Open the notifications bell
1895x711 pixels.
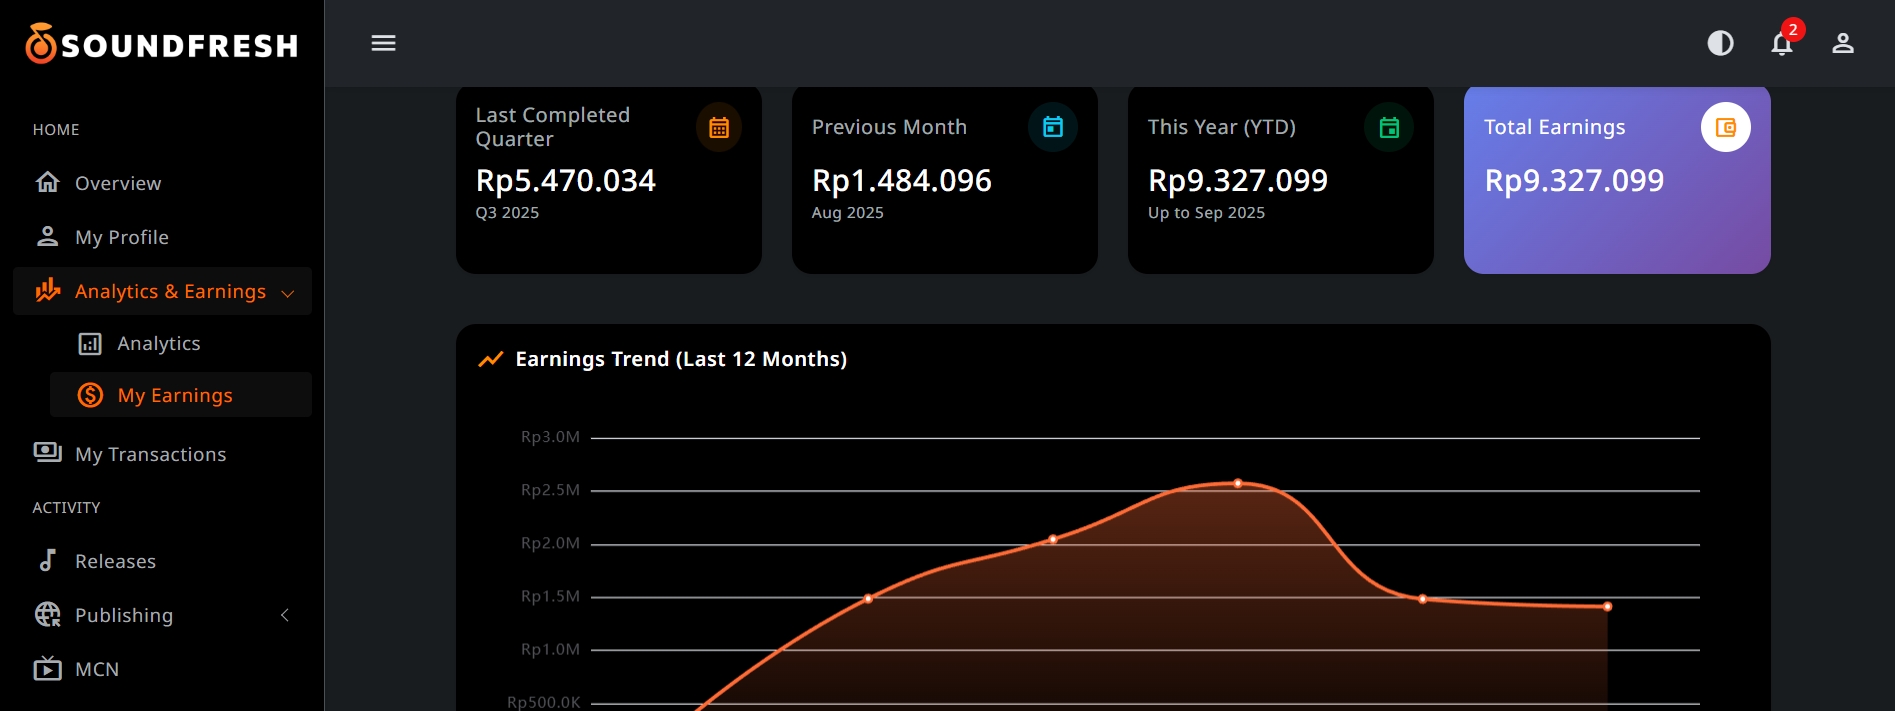[x=1781, y=44]
